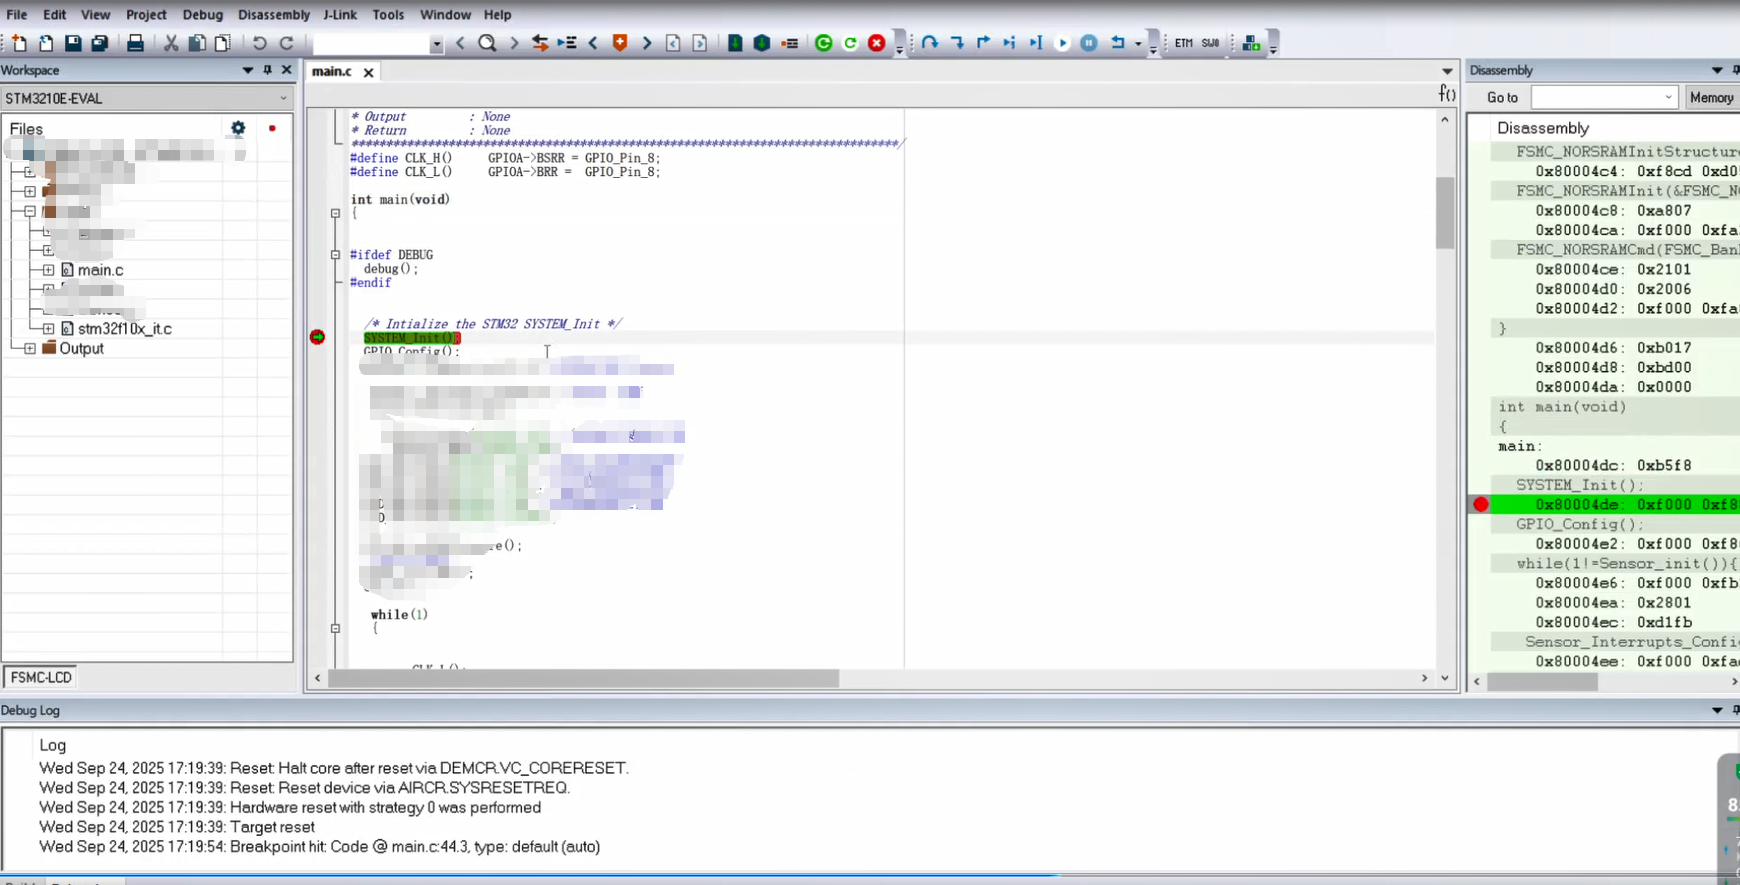Click the Step Over debug icon
This screenshot has height=885, width=1740.
point(930,43)
